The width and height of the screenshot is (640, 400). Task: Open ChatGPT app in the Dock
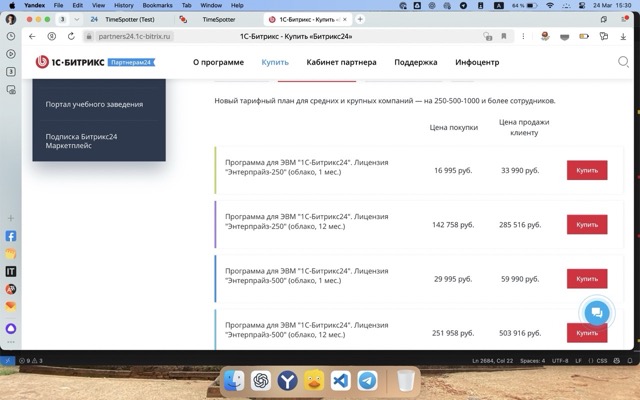click(260, 381)
